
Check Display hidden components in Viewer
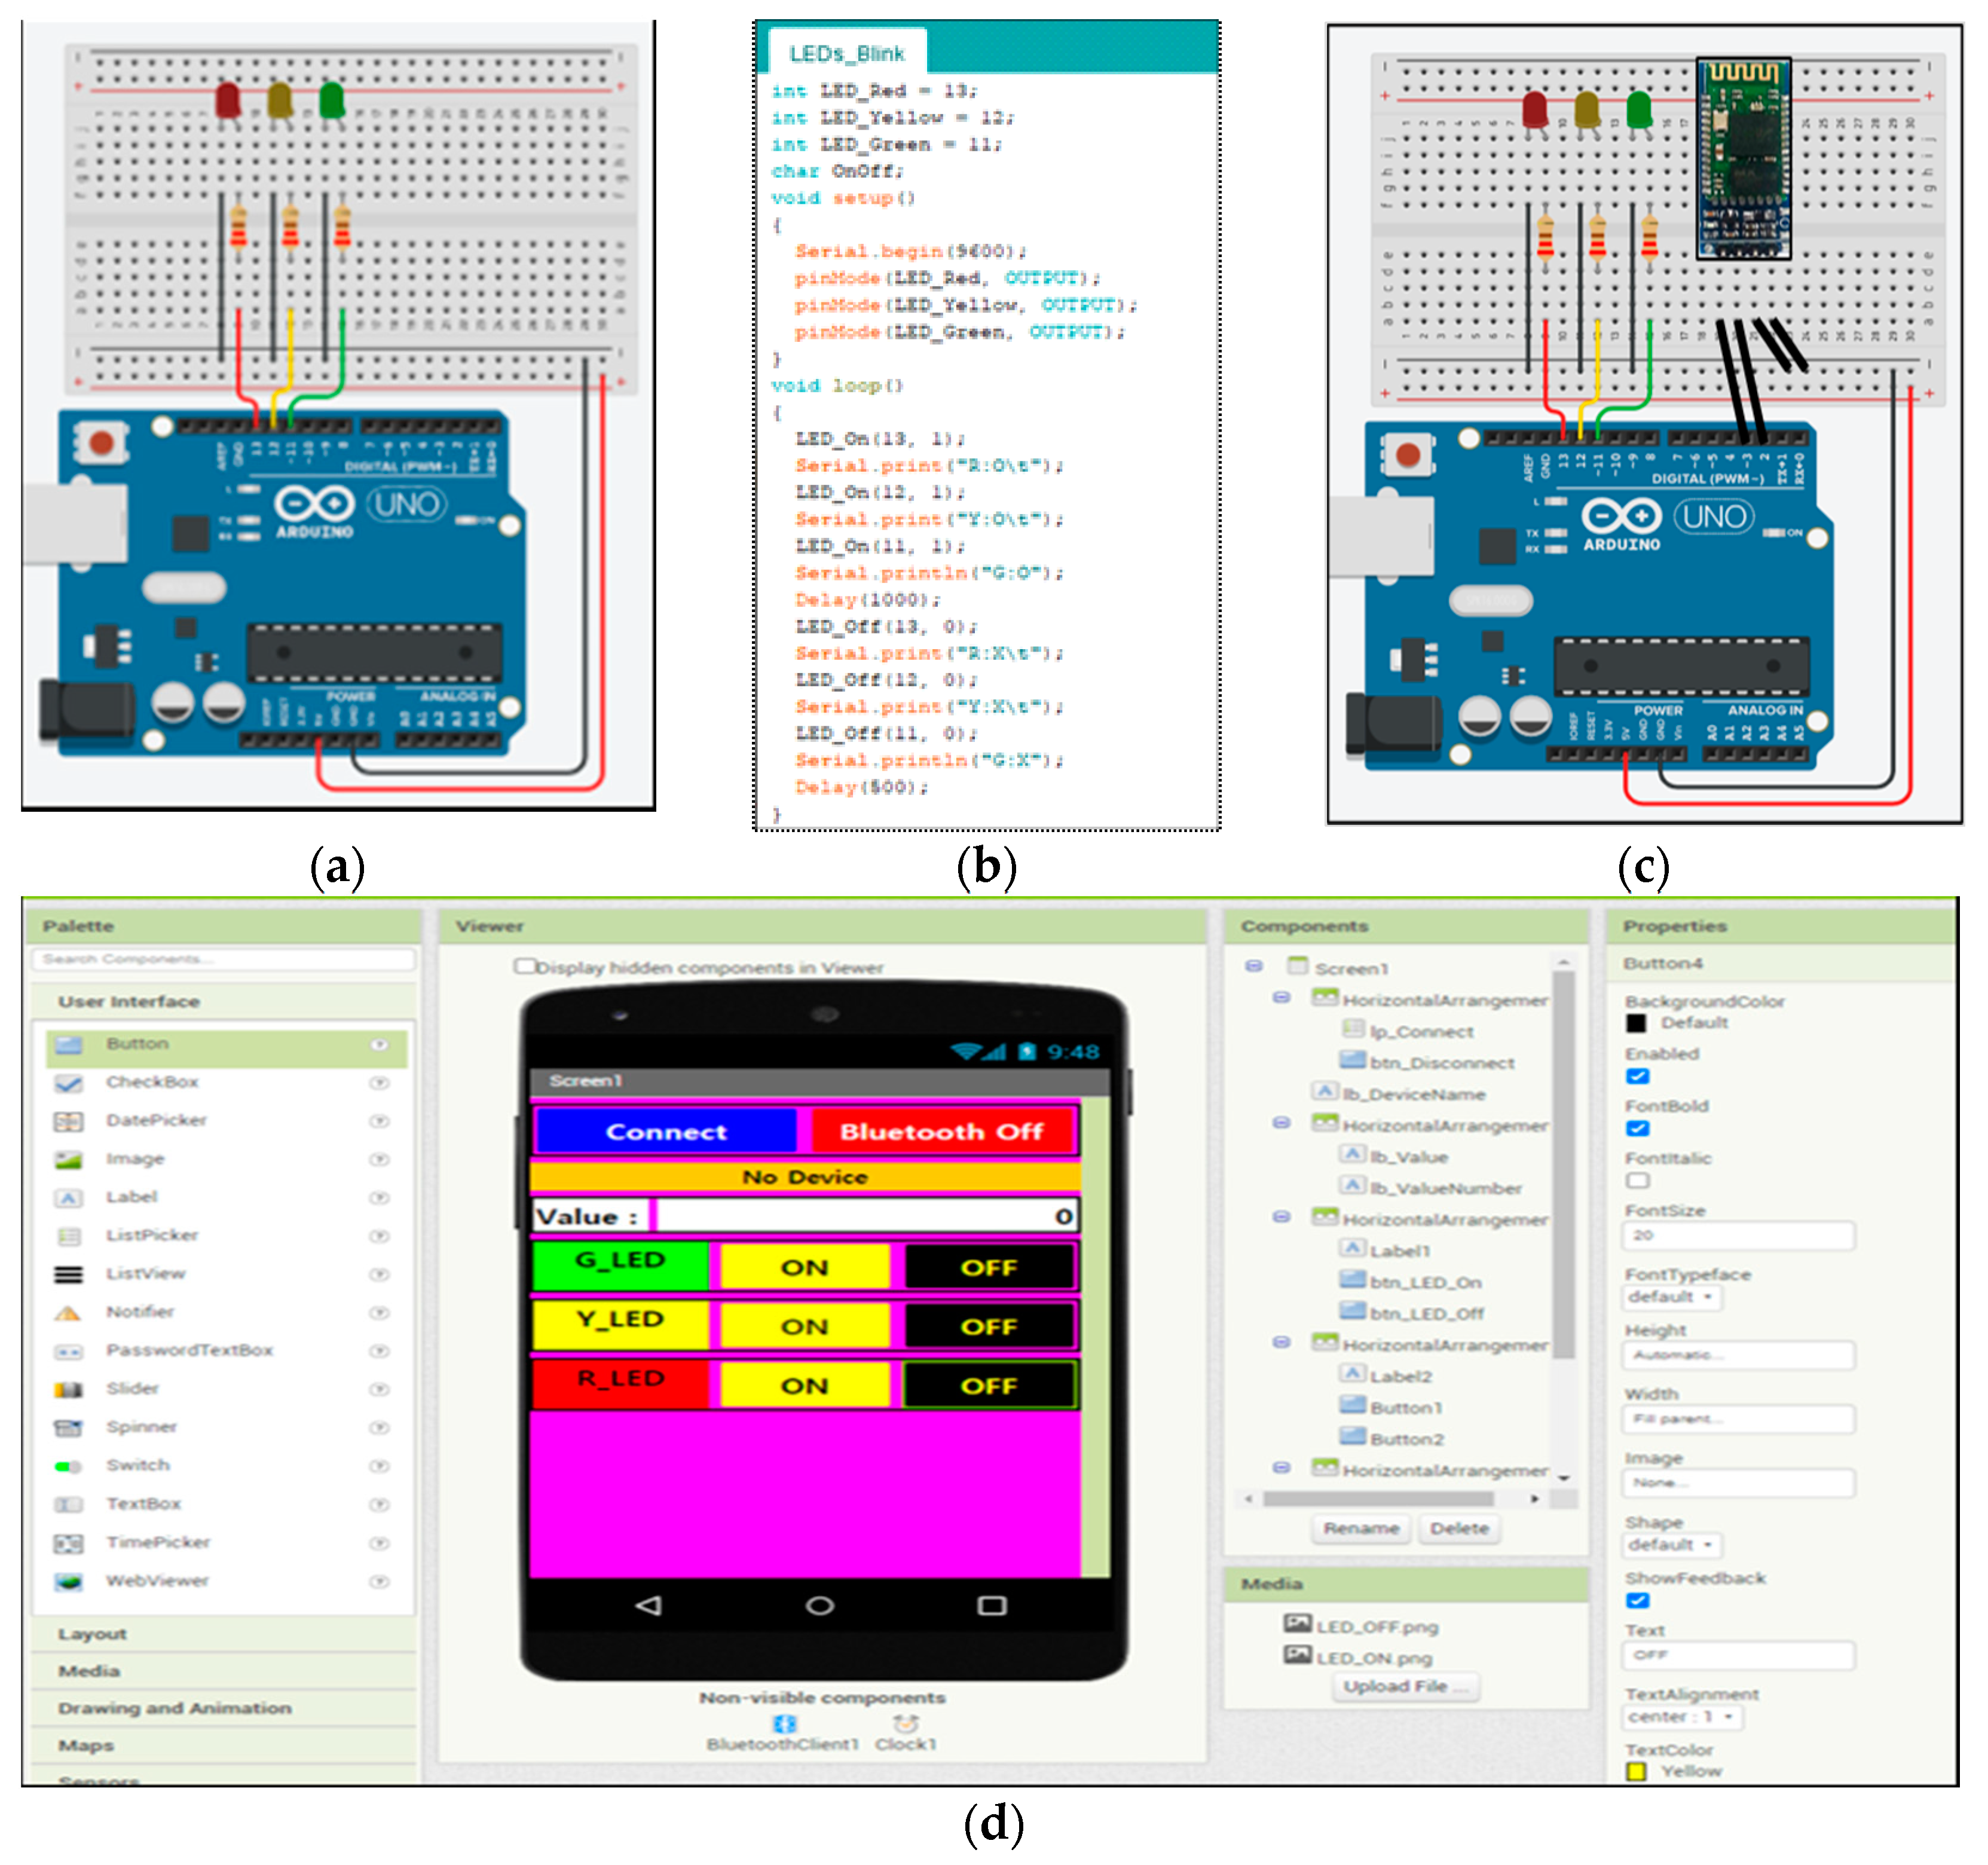(x=524, y=967)
